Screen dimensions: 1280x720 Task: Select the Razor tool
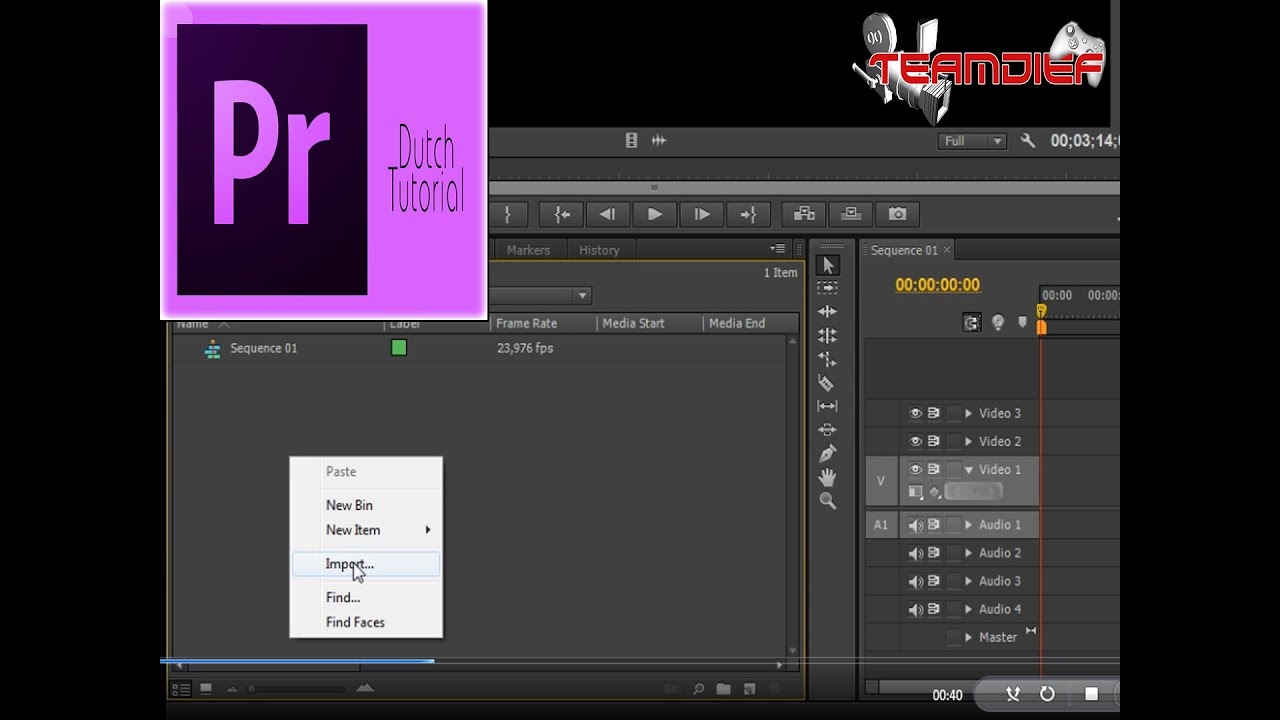pos(827,383)
